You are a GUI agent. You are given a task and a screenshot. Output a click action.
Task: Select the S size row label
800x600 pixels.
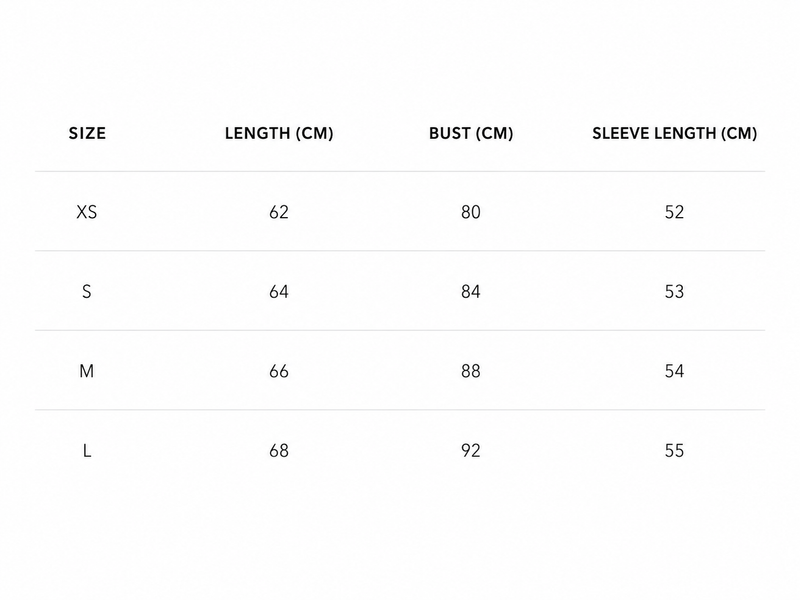coord(87,291)
